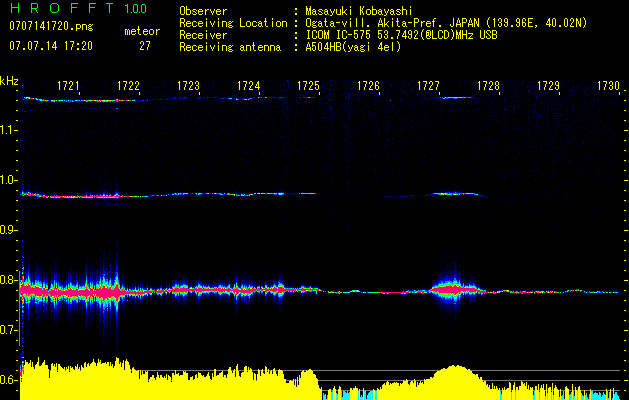Click the HROFFT 1.0.0 title text
The image size is (629, 400).
pos(78,8)
